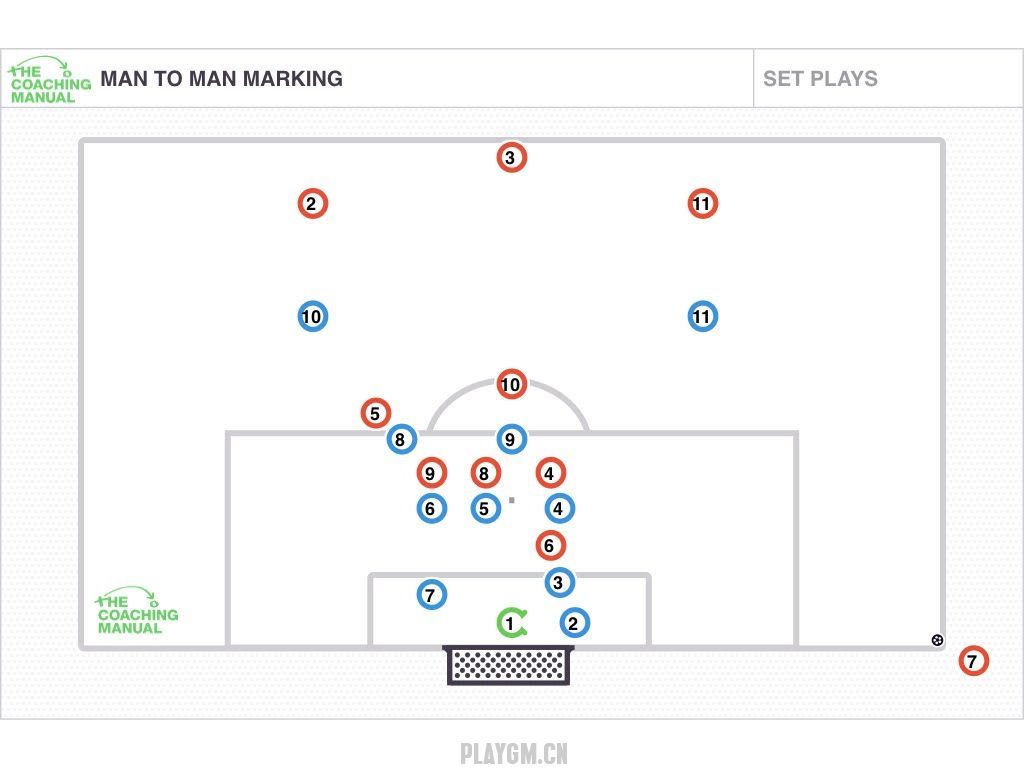Click the MAN TO MAN MARKING title

[x=221, y=79]
